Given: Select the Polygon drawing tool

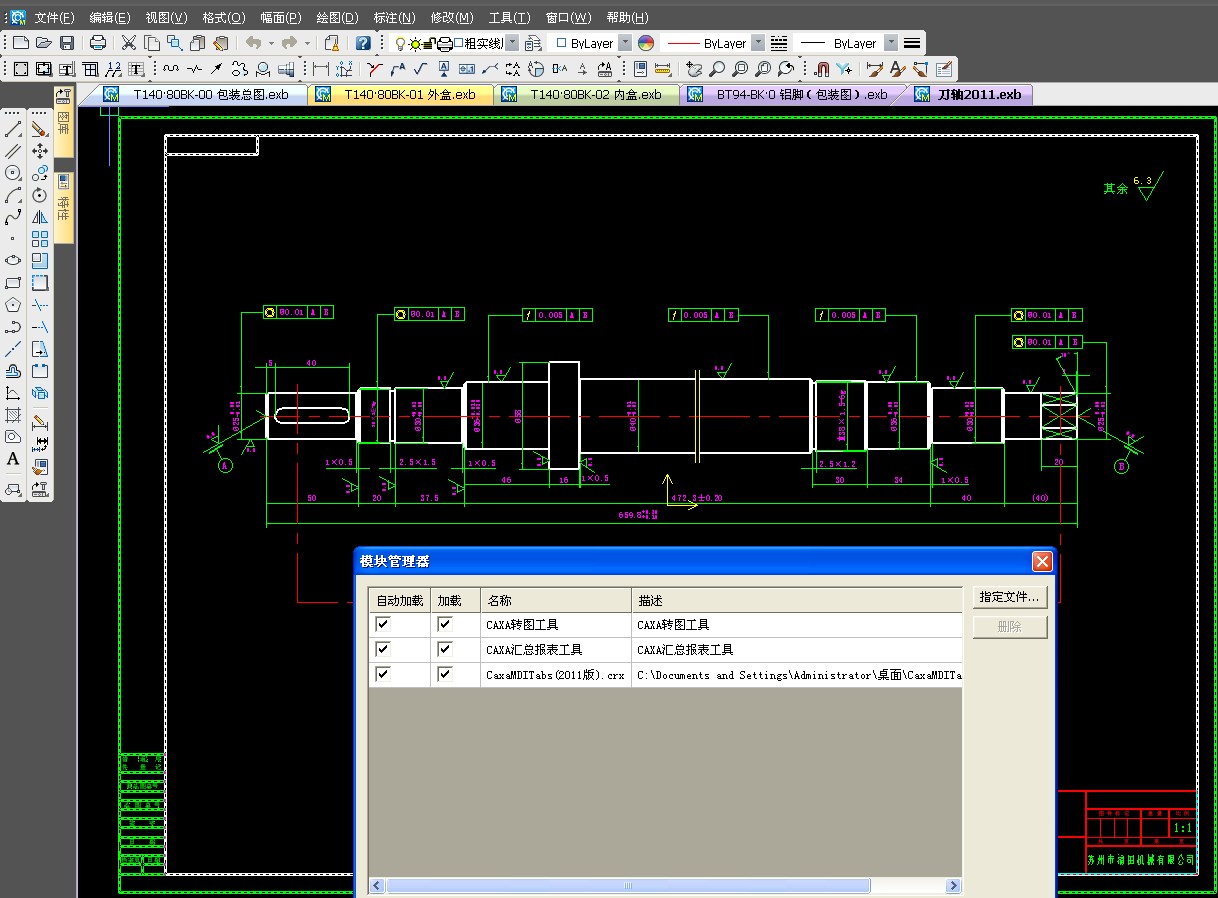Looking at the screenshot, I should (x=13, y=305).
